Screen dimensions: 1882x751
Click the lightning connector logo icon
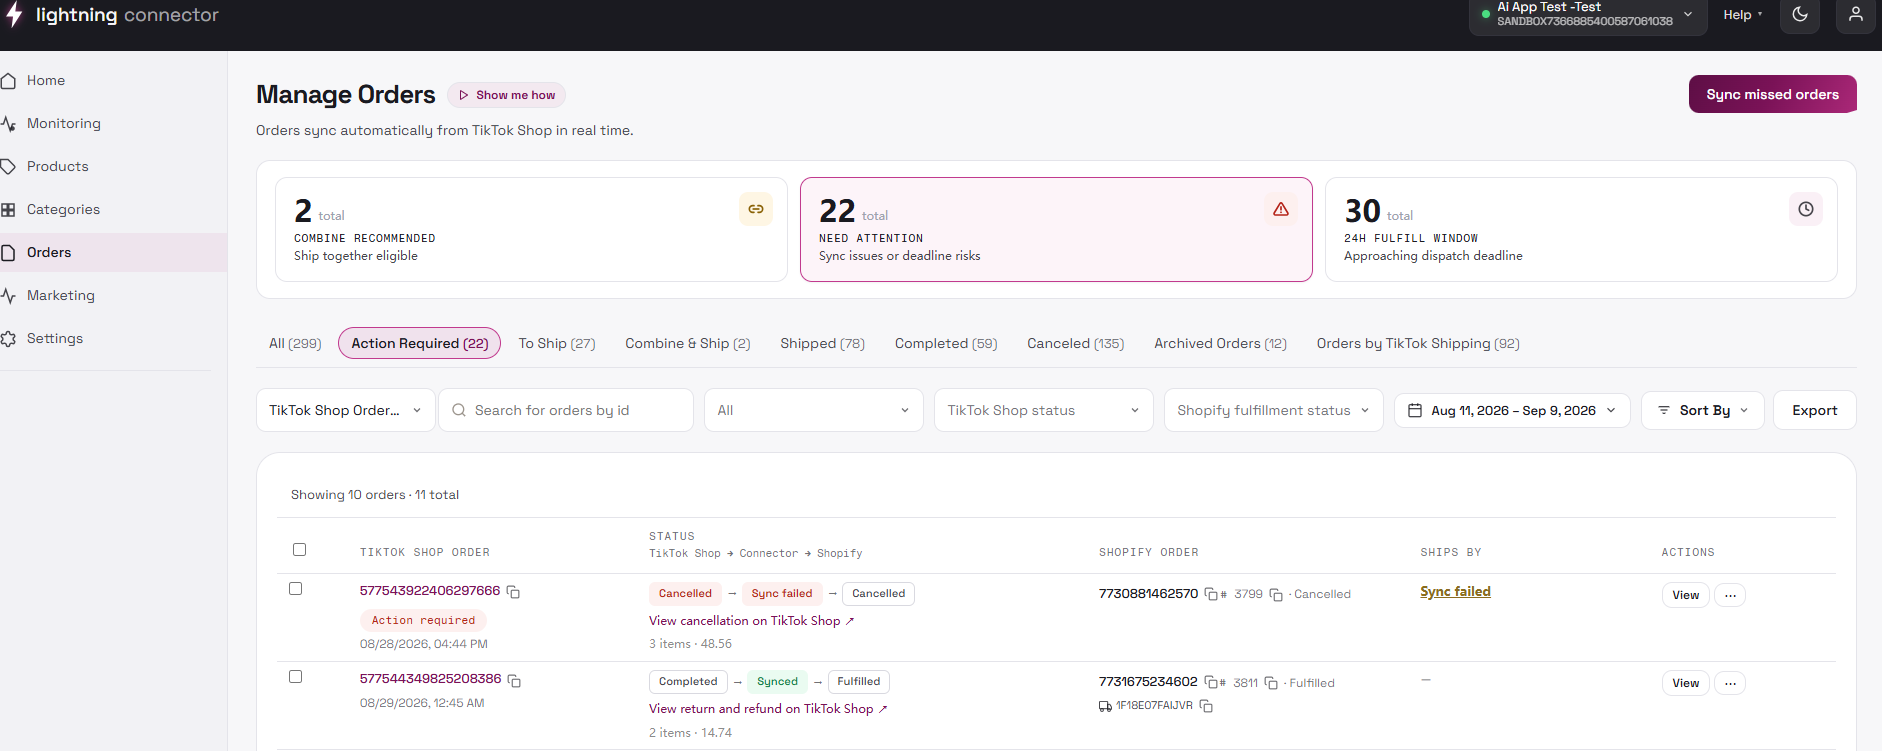(14, 14)
